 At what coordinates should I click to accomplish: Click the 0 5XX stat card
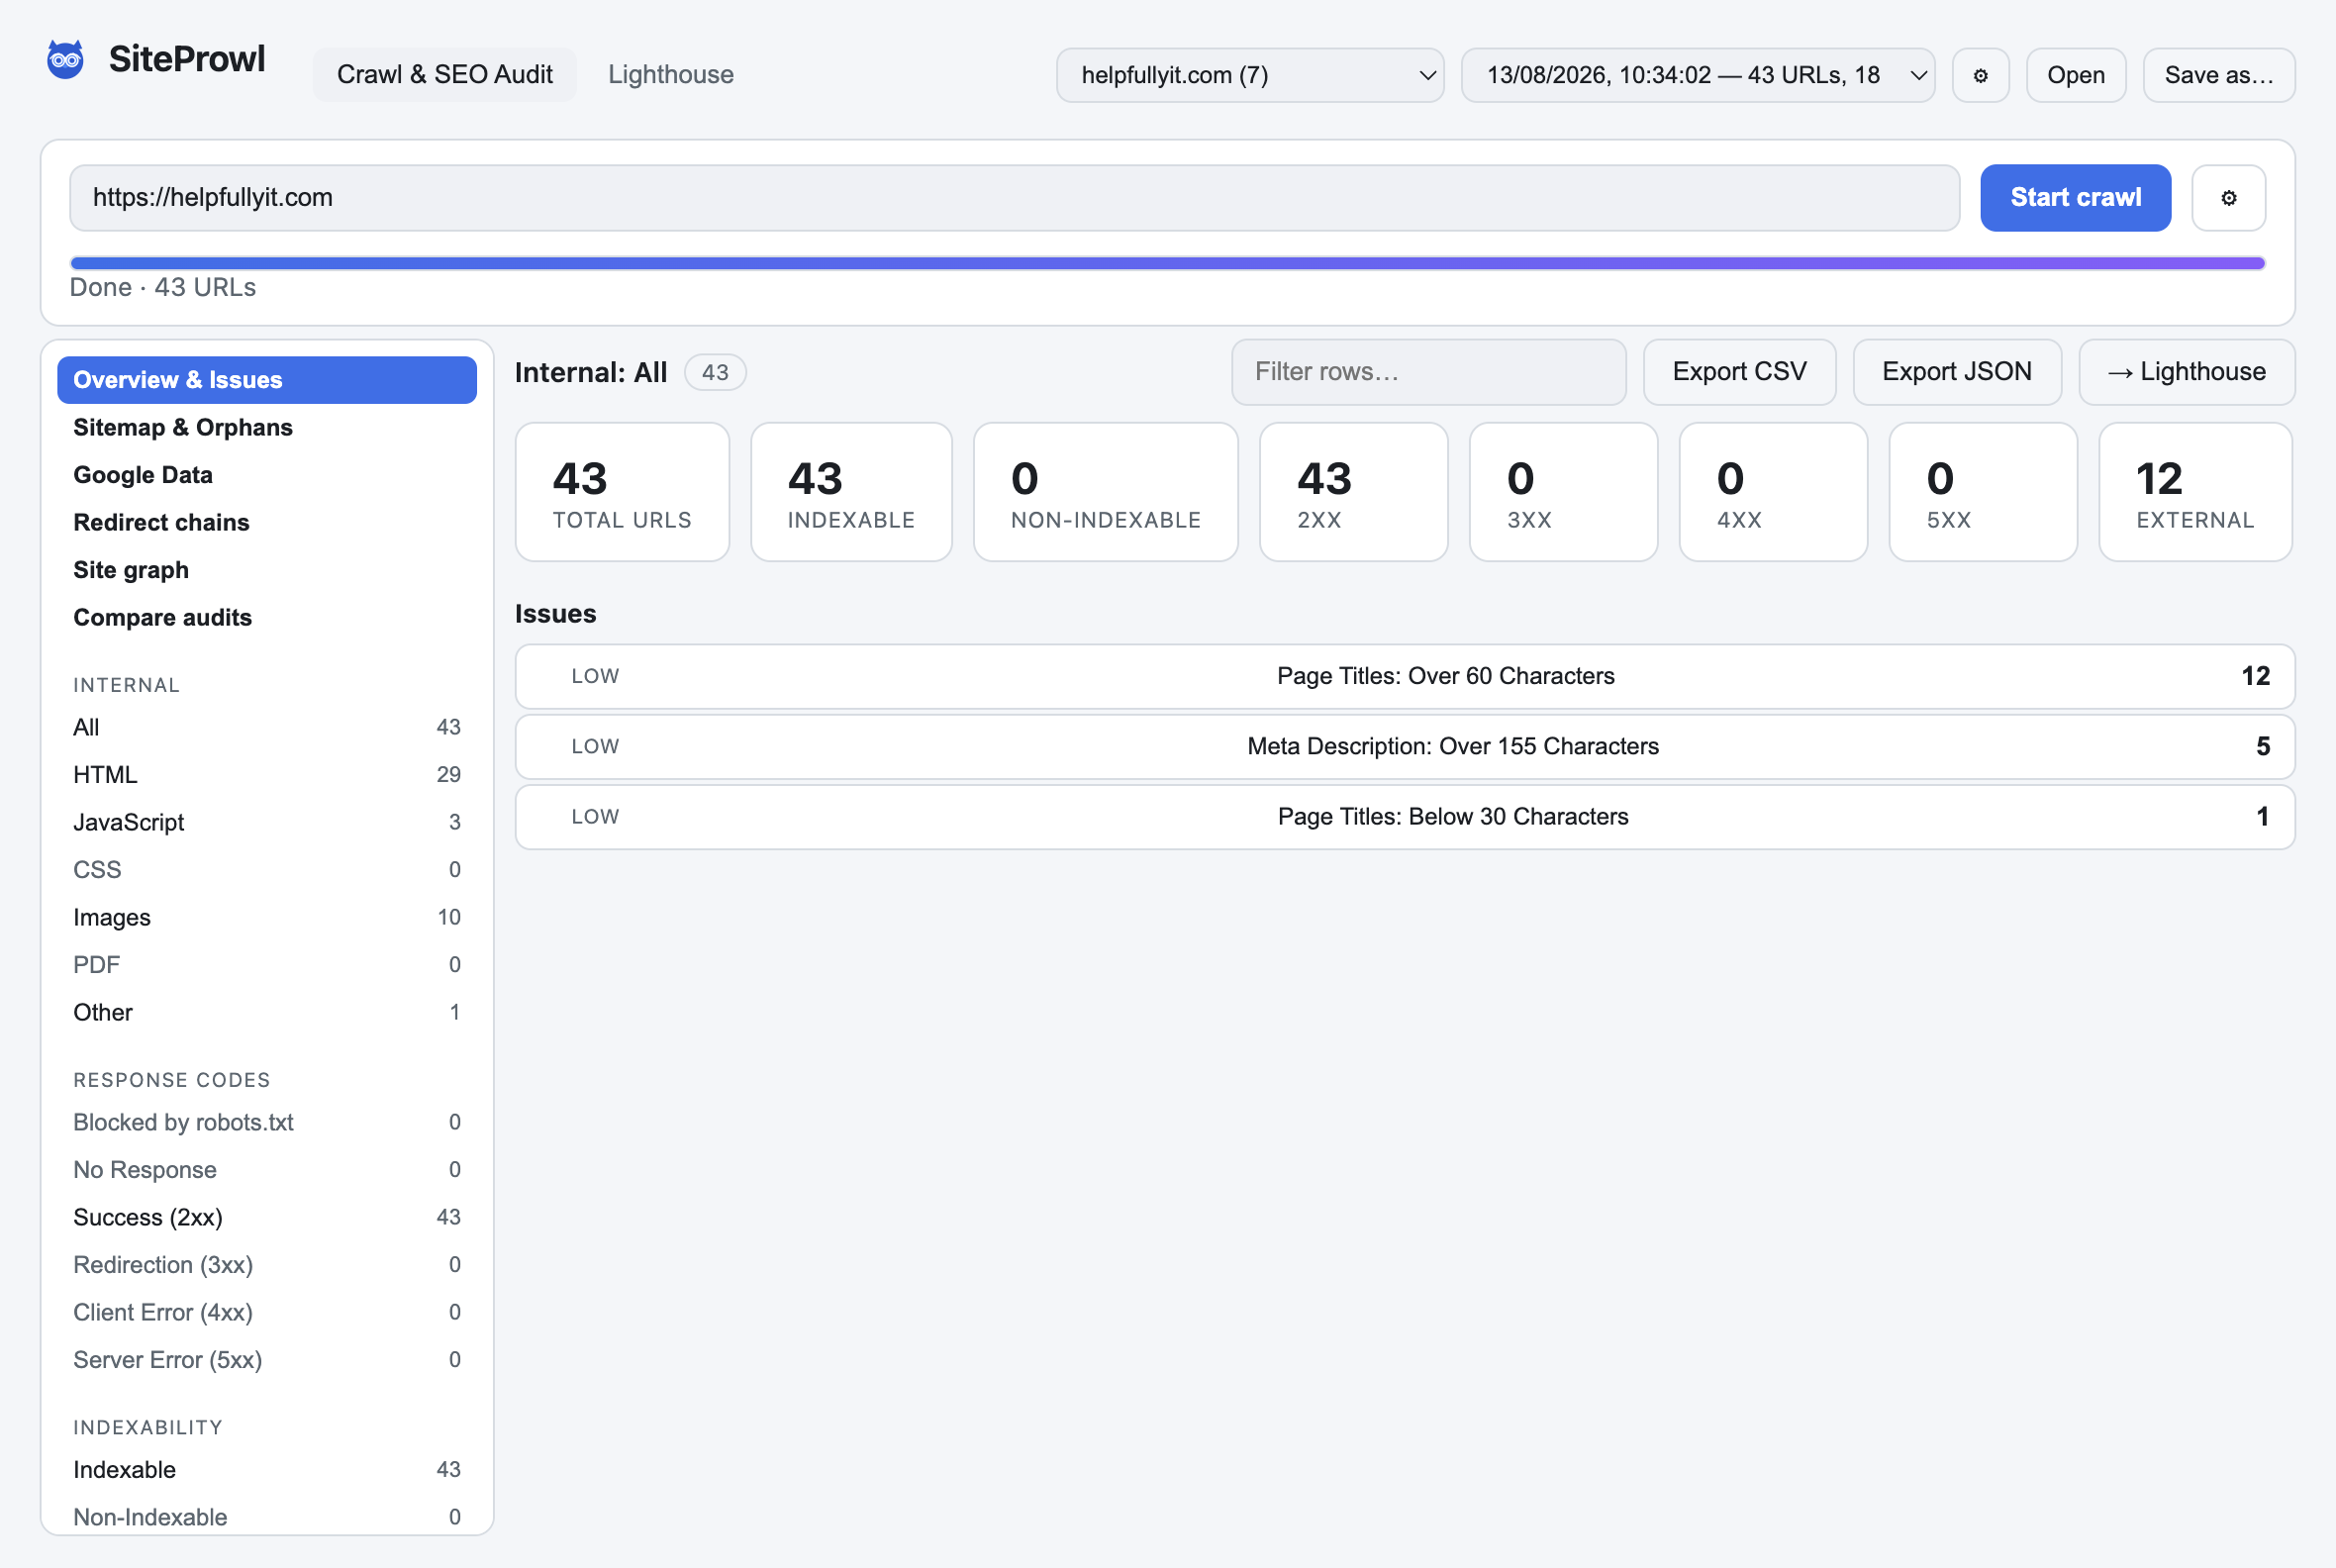click(1983, 492)
